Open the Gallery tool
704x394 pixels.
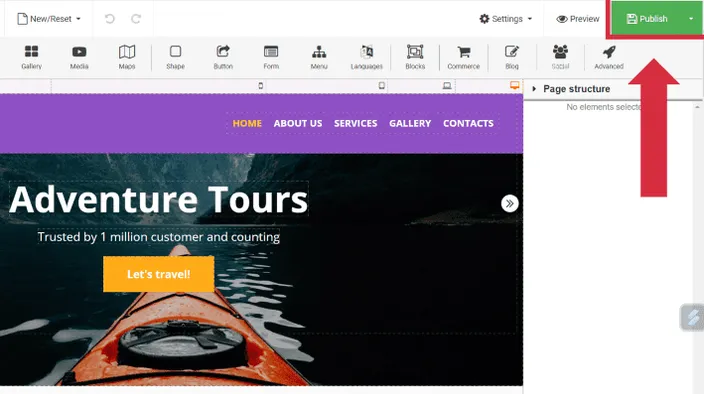[x=31, y=57]
